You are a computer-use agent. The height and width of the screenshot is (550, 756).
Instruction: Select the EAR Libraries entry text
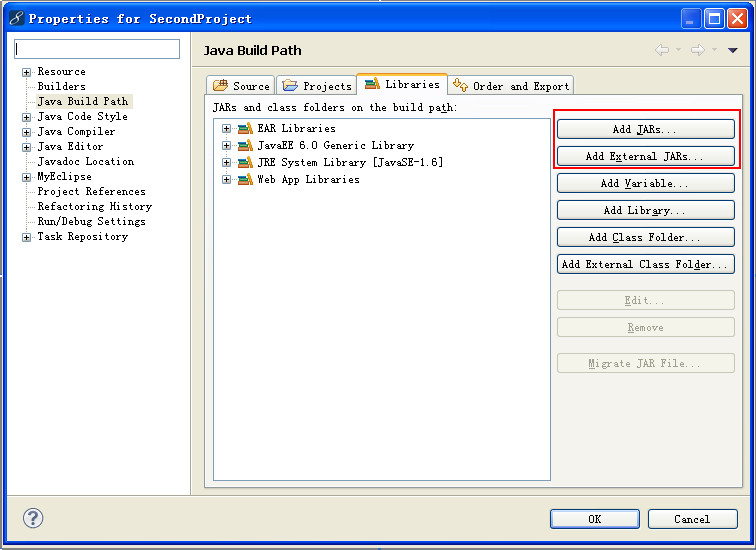click(297, 128)
